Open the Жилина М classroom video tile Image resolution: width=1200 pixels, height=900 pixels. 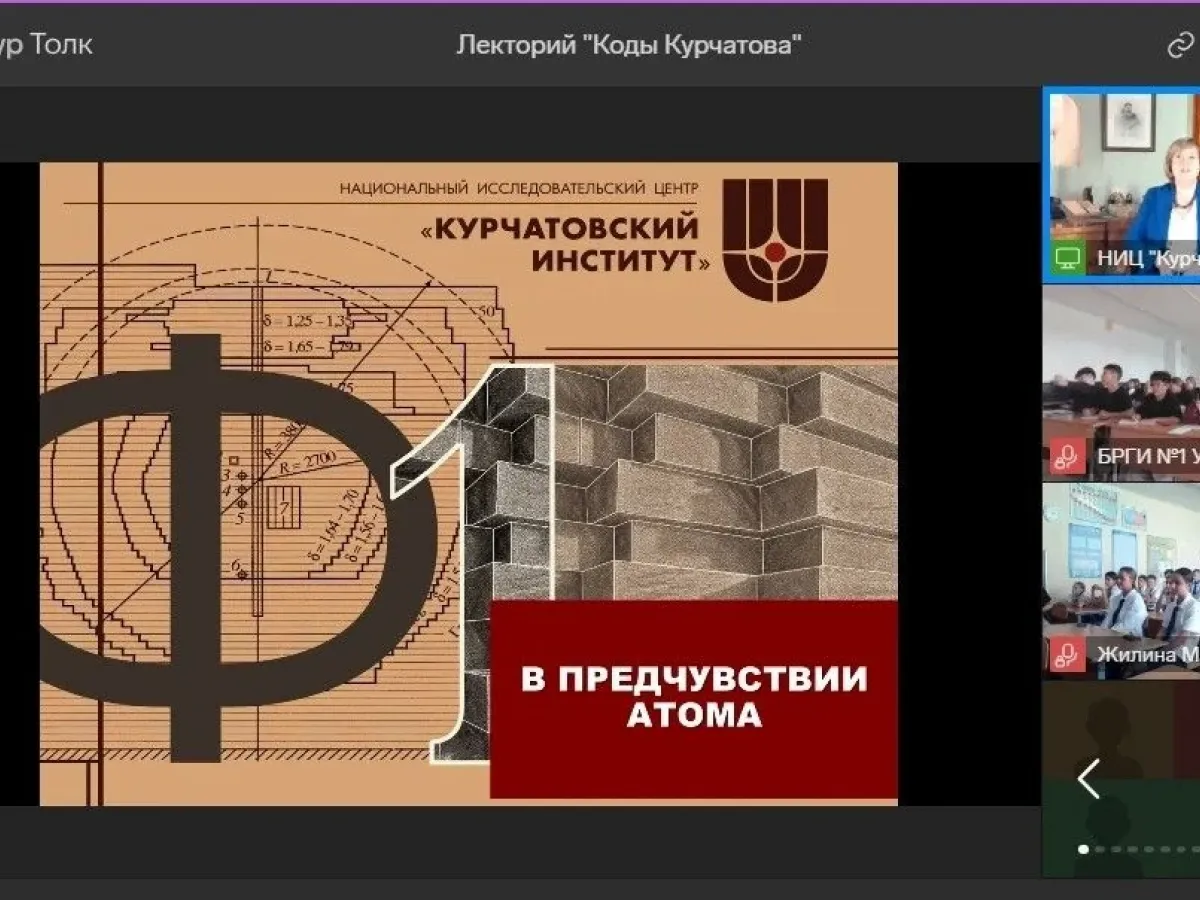click(x=1122, y=580)
